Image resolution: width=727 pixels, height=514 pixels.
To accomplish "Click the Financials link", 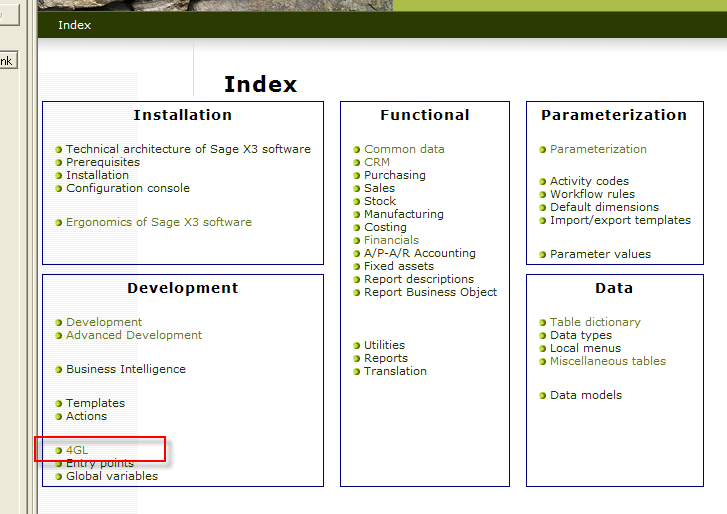I will coord(391,240).
